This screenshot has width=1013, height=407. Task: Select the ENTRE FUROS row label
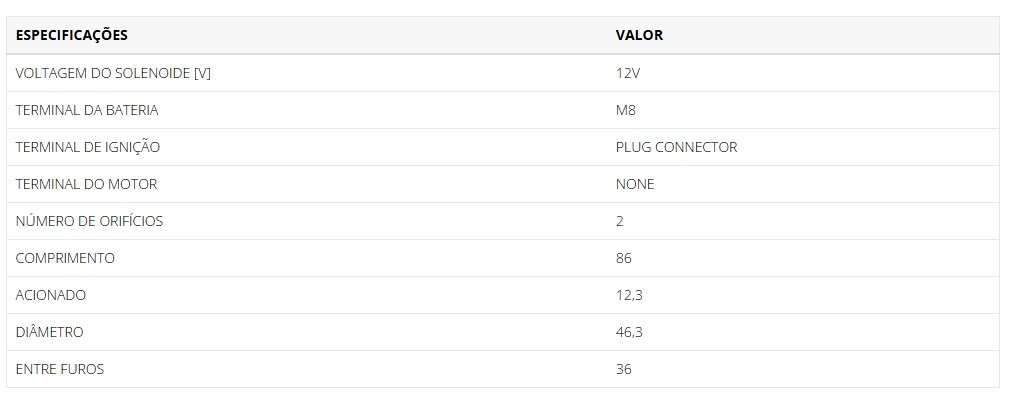[x=59, y=369]
